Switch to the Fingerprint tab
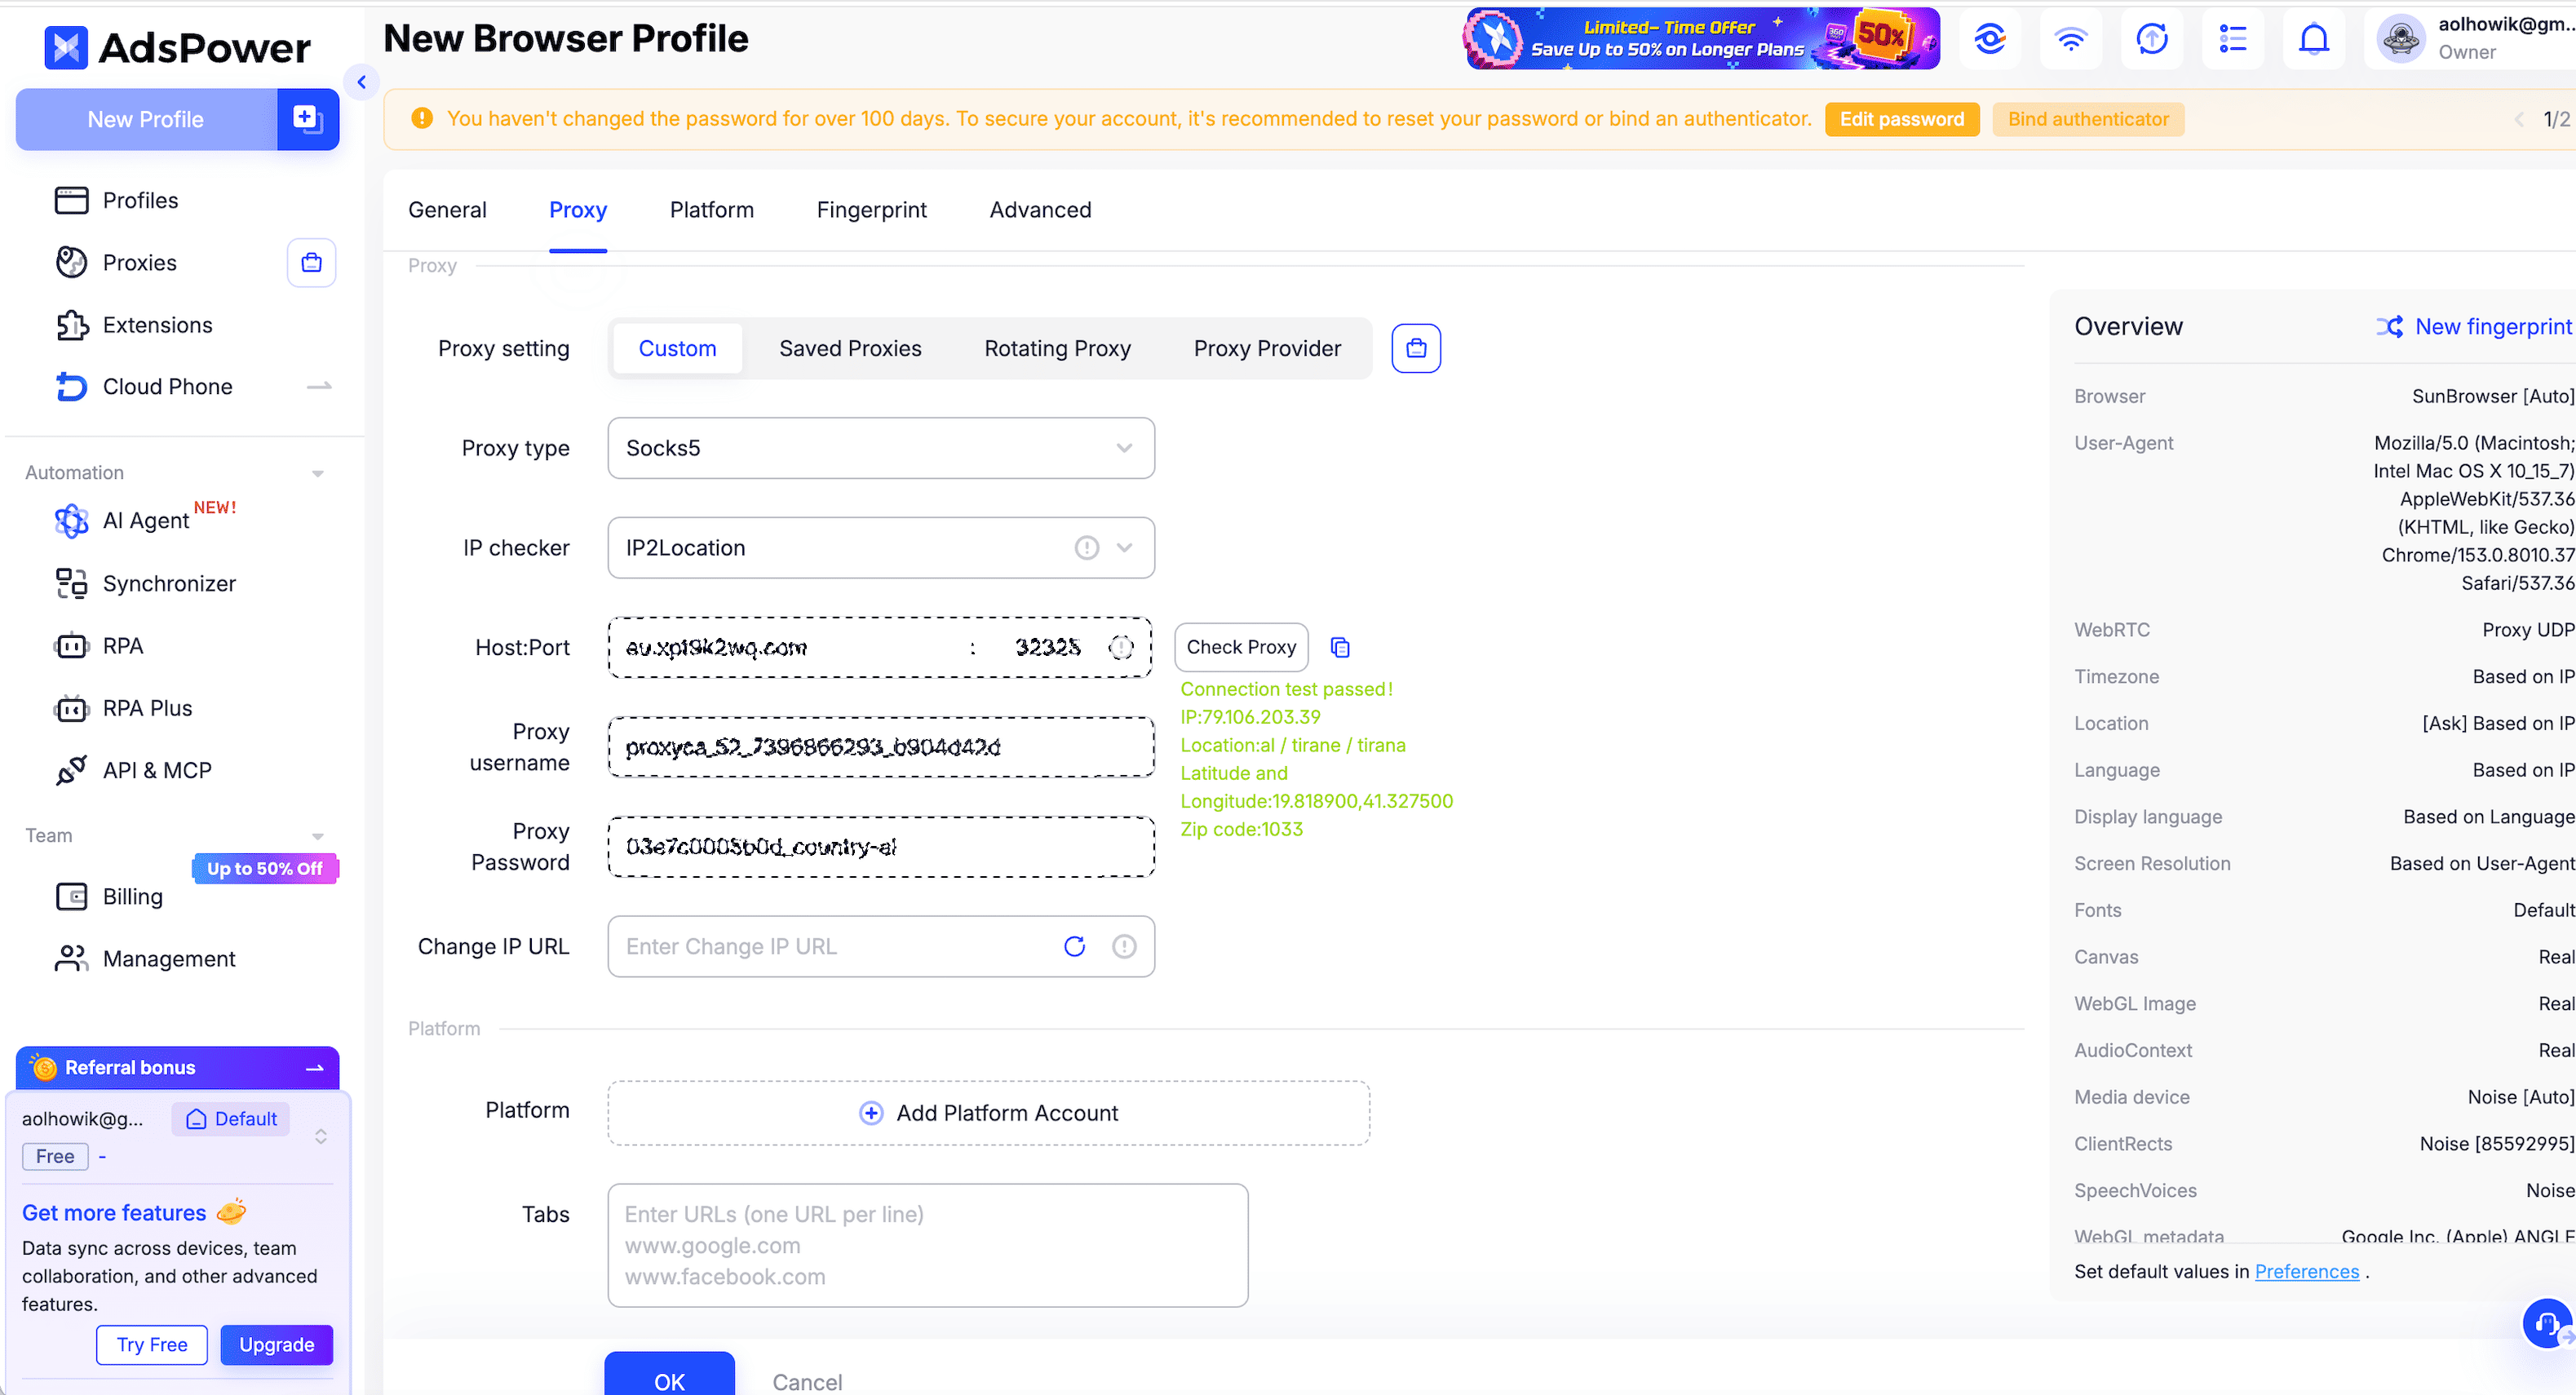Viewport: 2576px width, 1395px height. click(x=871, y=210)
